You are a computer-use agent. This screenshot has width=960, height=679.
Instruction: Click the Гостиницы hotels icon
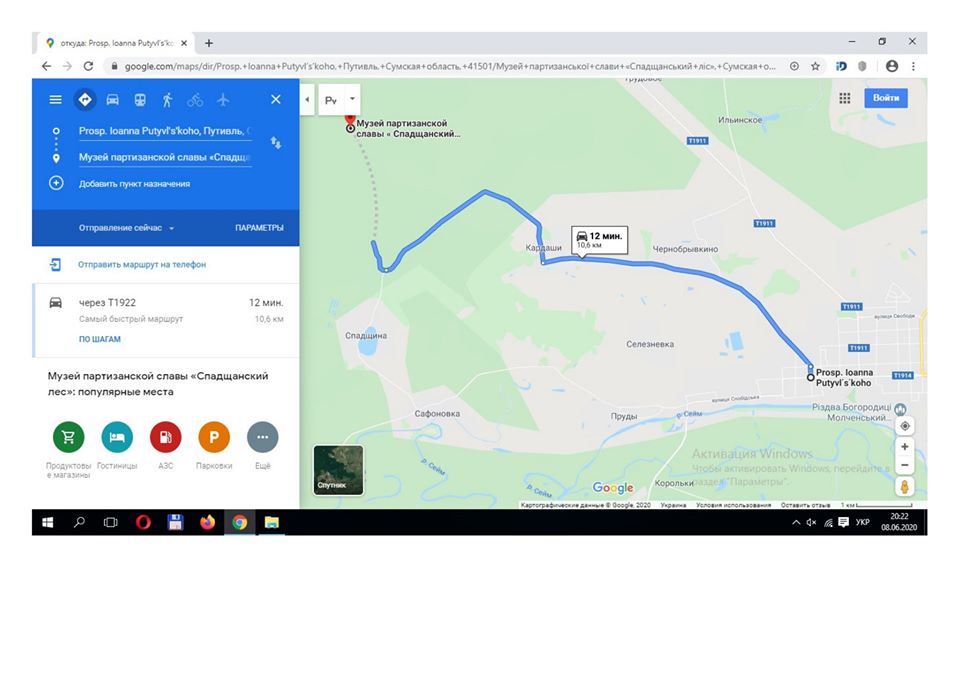117,437
